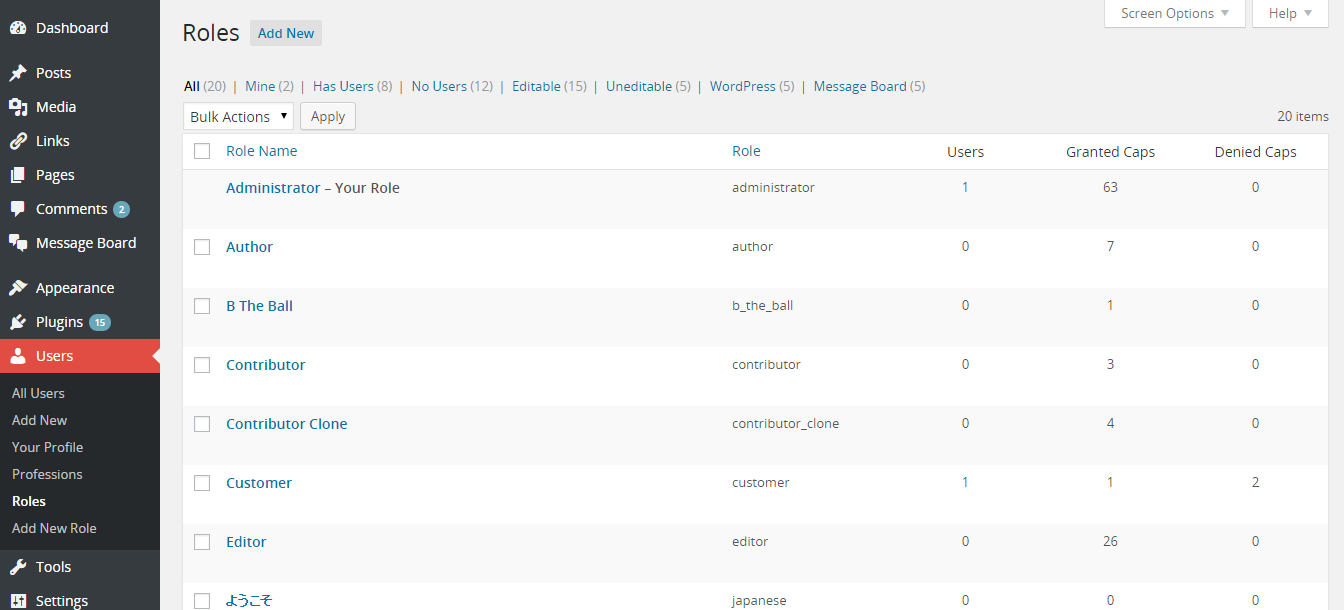Check the Customer role checkbox
Image resolution: width=1344 pixels, height=610 pixels.
[202, 483]
